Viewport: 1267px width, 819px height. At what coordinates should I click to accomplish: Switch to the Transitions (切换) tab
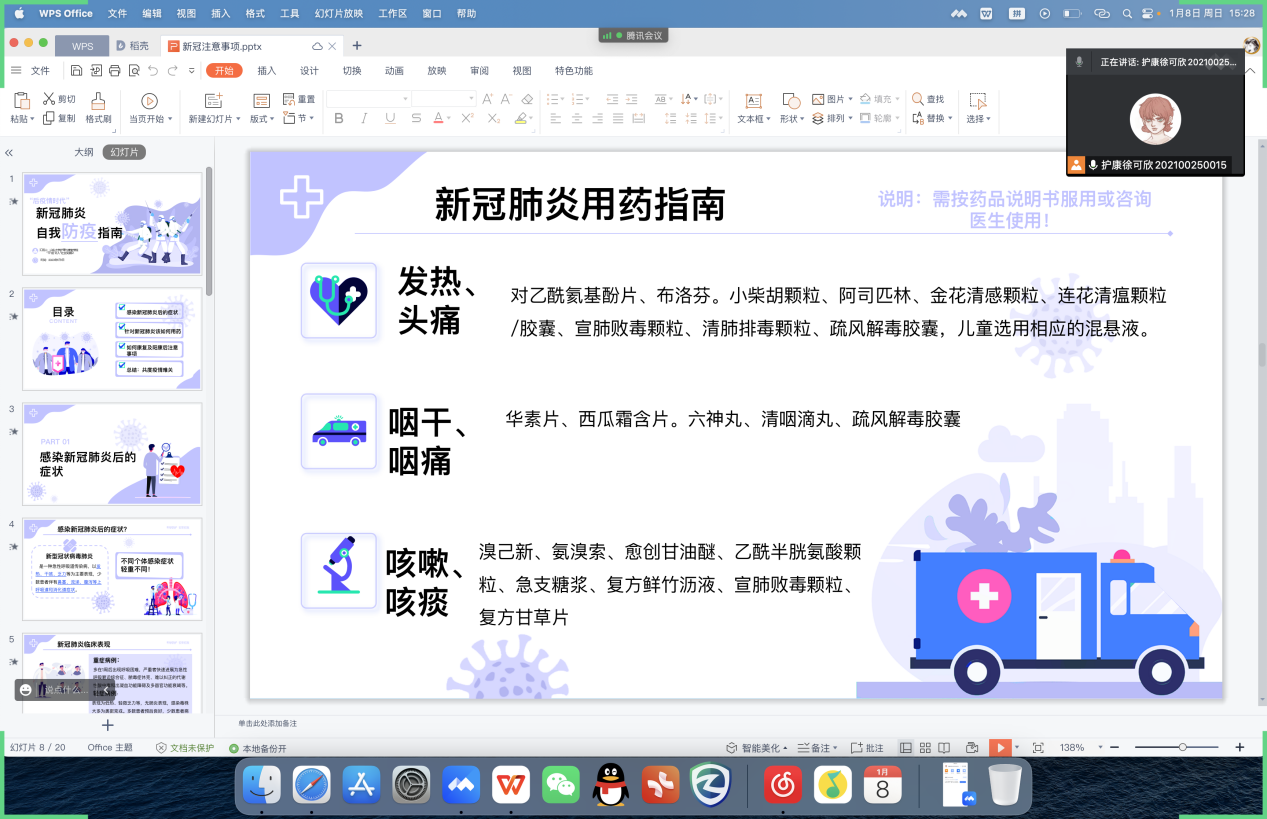[x=352, y=70]
